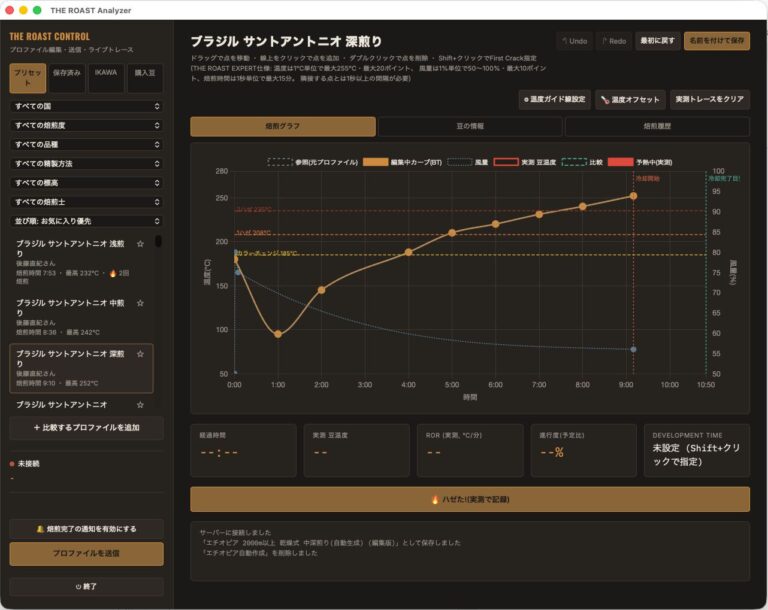Select the 焙煎グラフ tab
The image size is (768, 610).
pos(283,126)
